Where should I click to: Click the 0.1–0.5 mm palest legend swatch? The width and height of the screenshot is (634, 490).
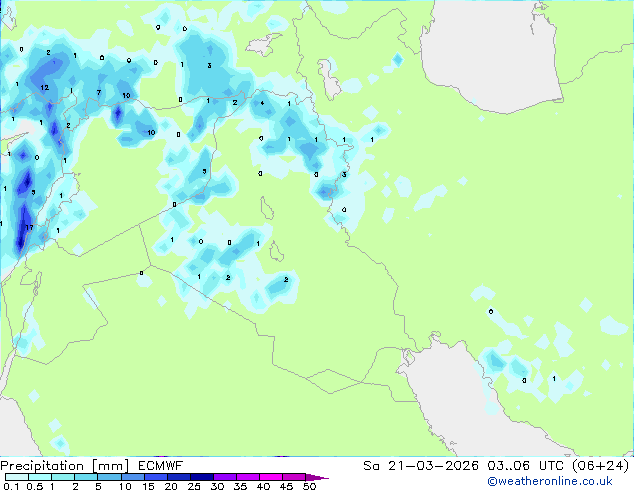pos(17,477)
